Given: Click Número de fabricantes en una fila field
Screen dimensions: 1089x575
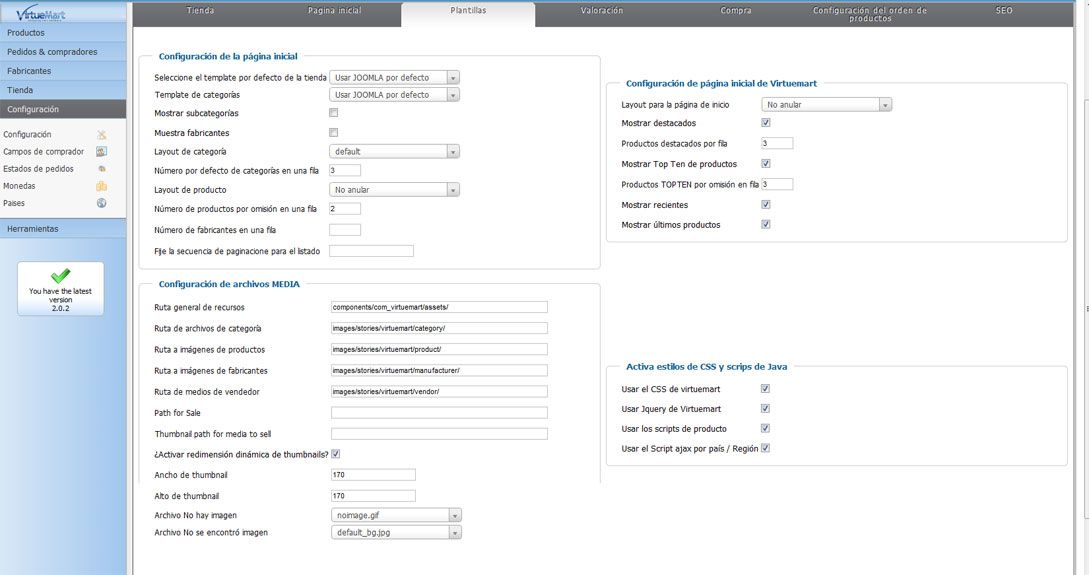Looking at the screenshot, I should (344, 230).
